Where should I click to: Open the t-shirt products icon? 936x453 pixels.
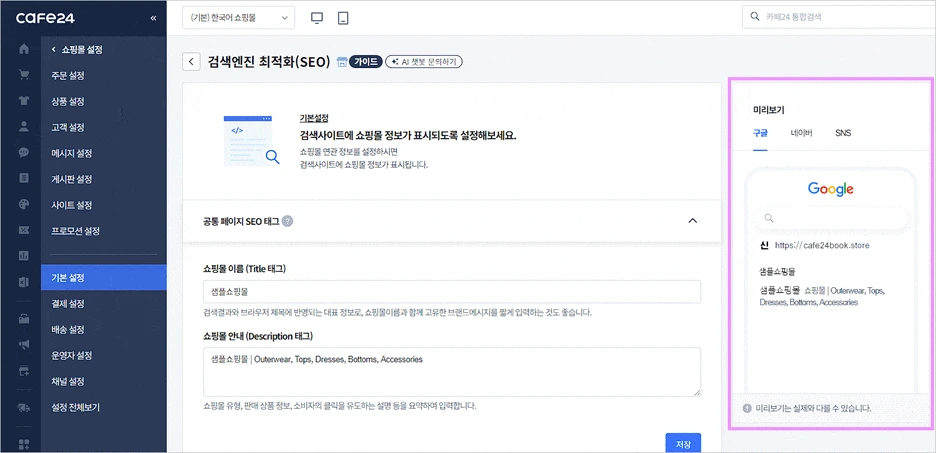pos(24,101)
